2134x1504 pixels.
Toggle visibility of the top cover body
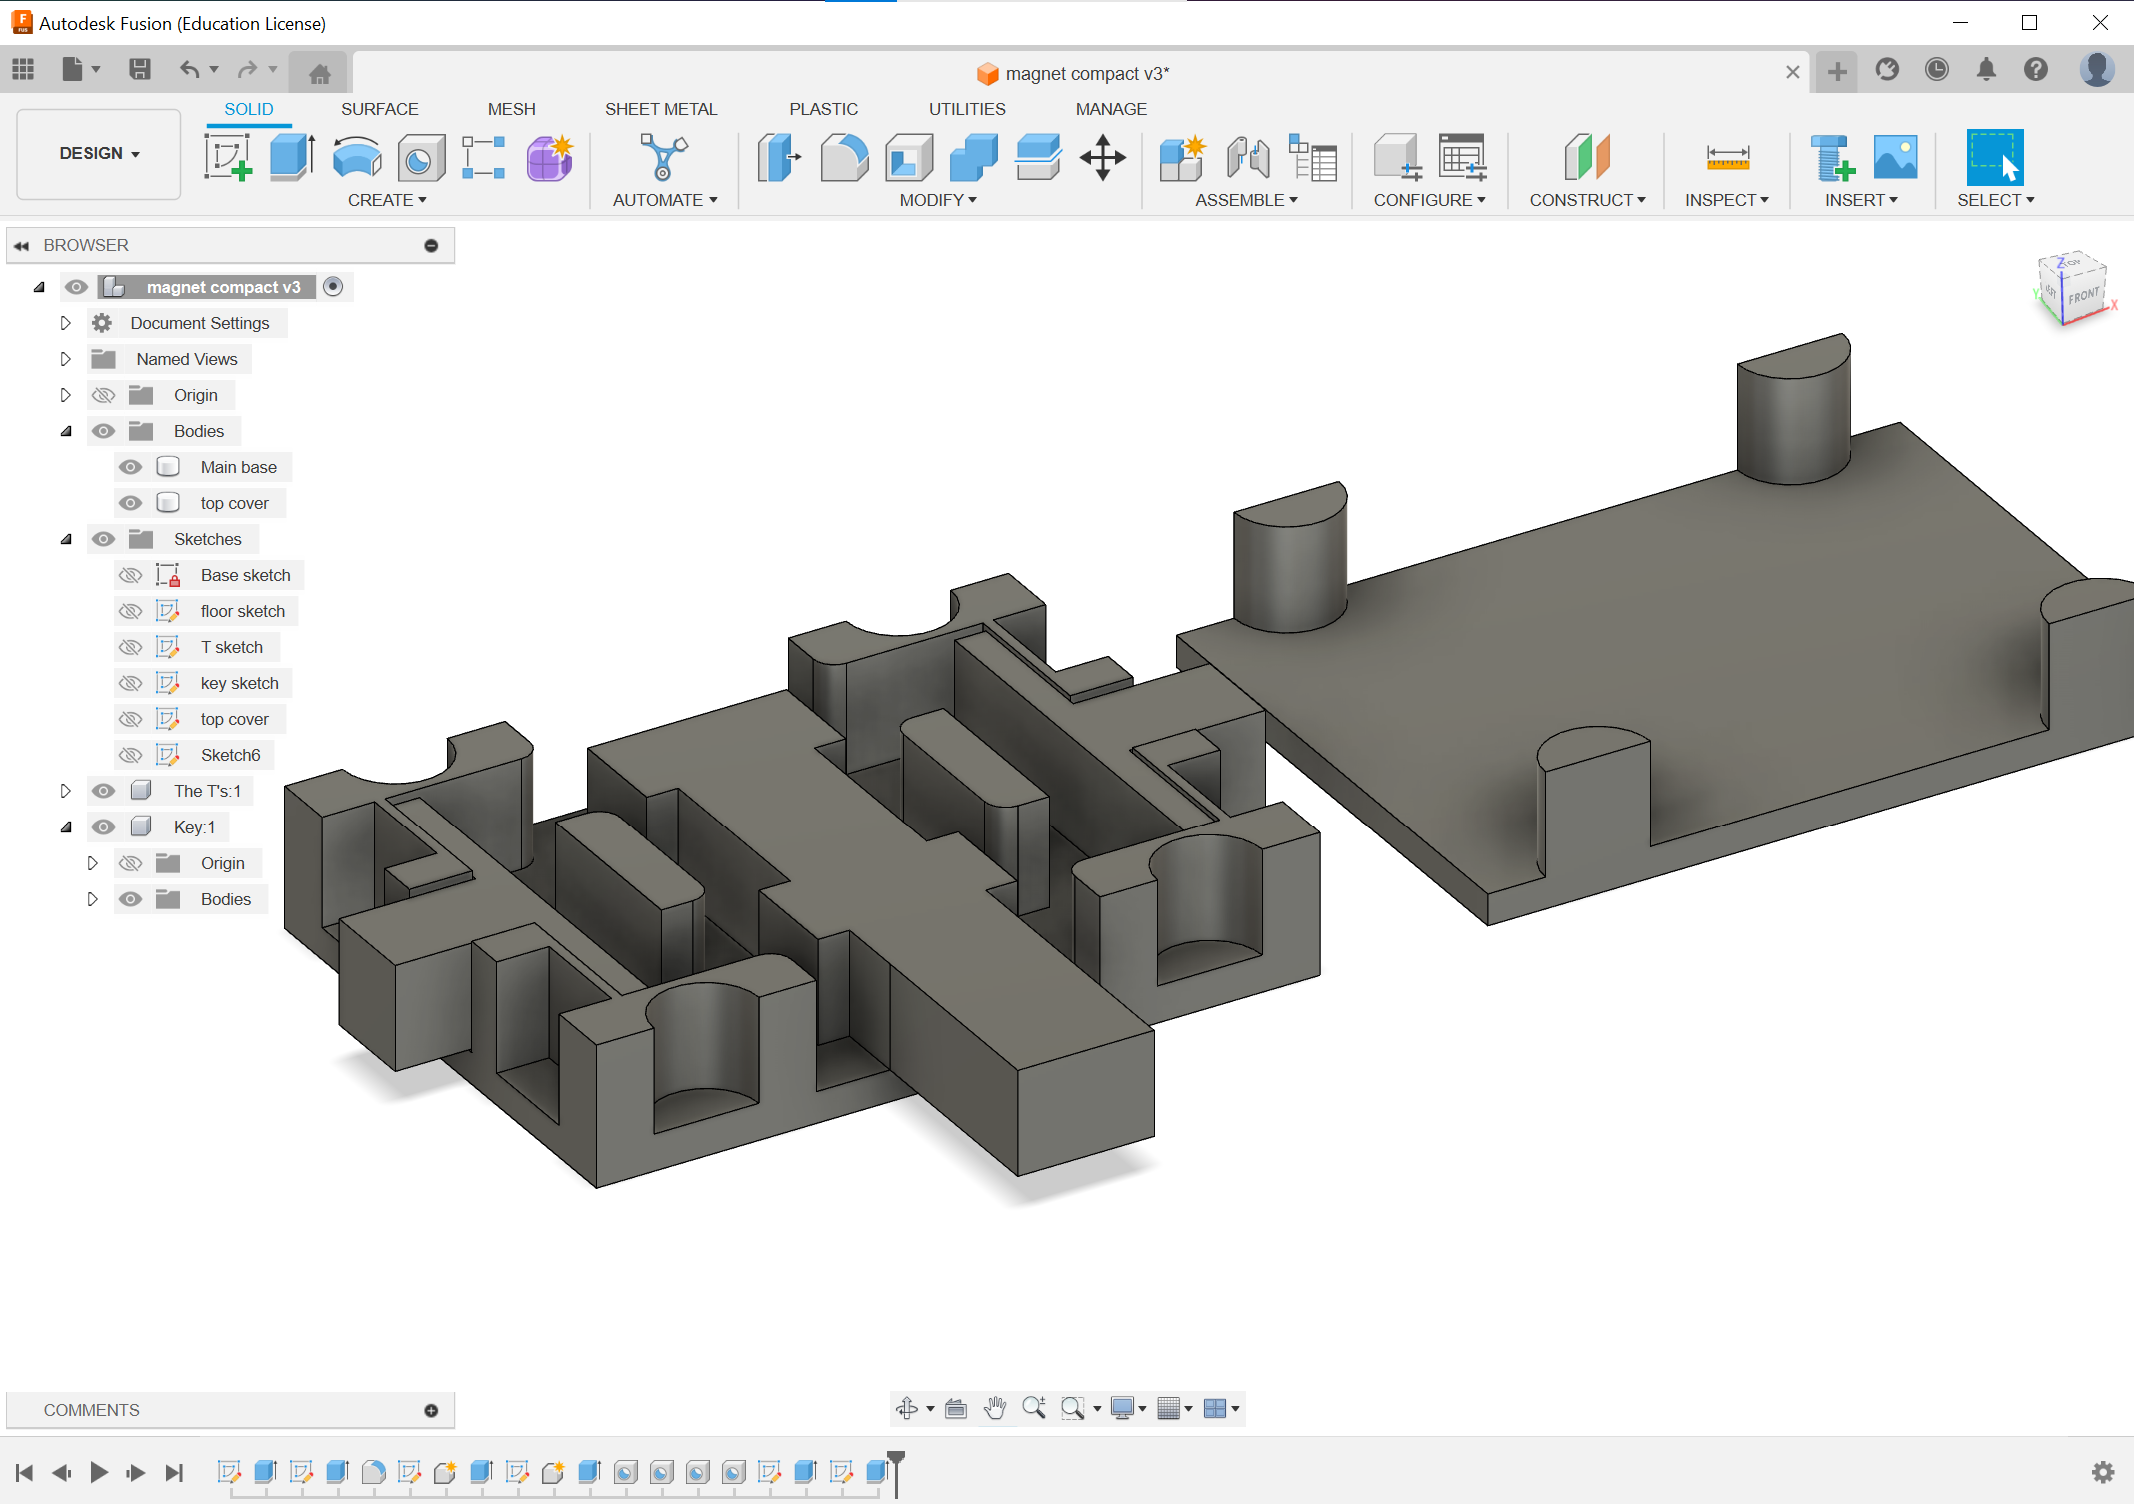coord(130,502)
